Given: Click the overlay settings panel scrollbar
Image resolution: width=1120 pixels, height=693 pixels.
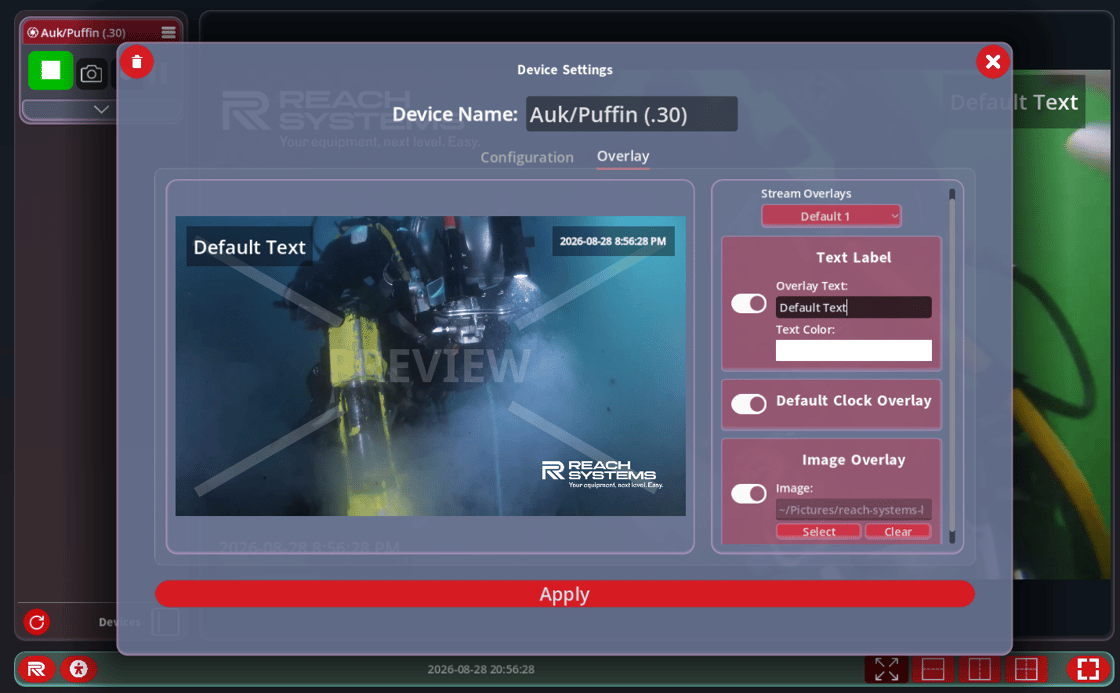Looking at the screenshot, I should 951,366.
